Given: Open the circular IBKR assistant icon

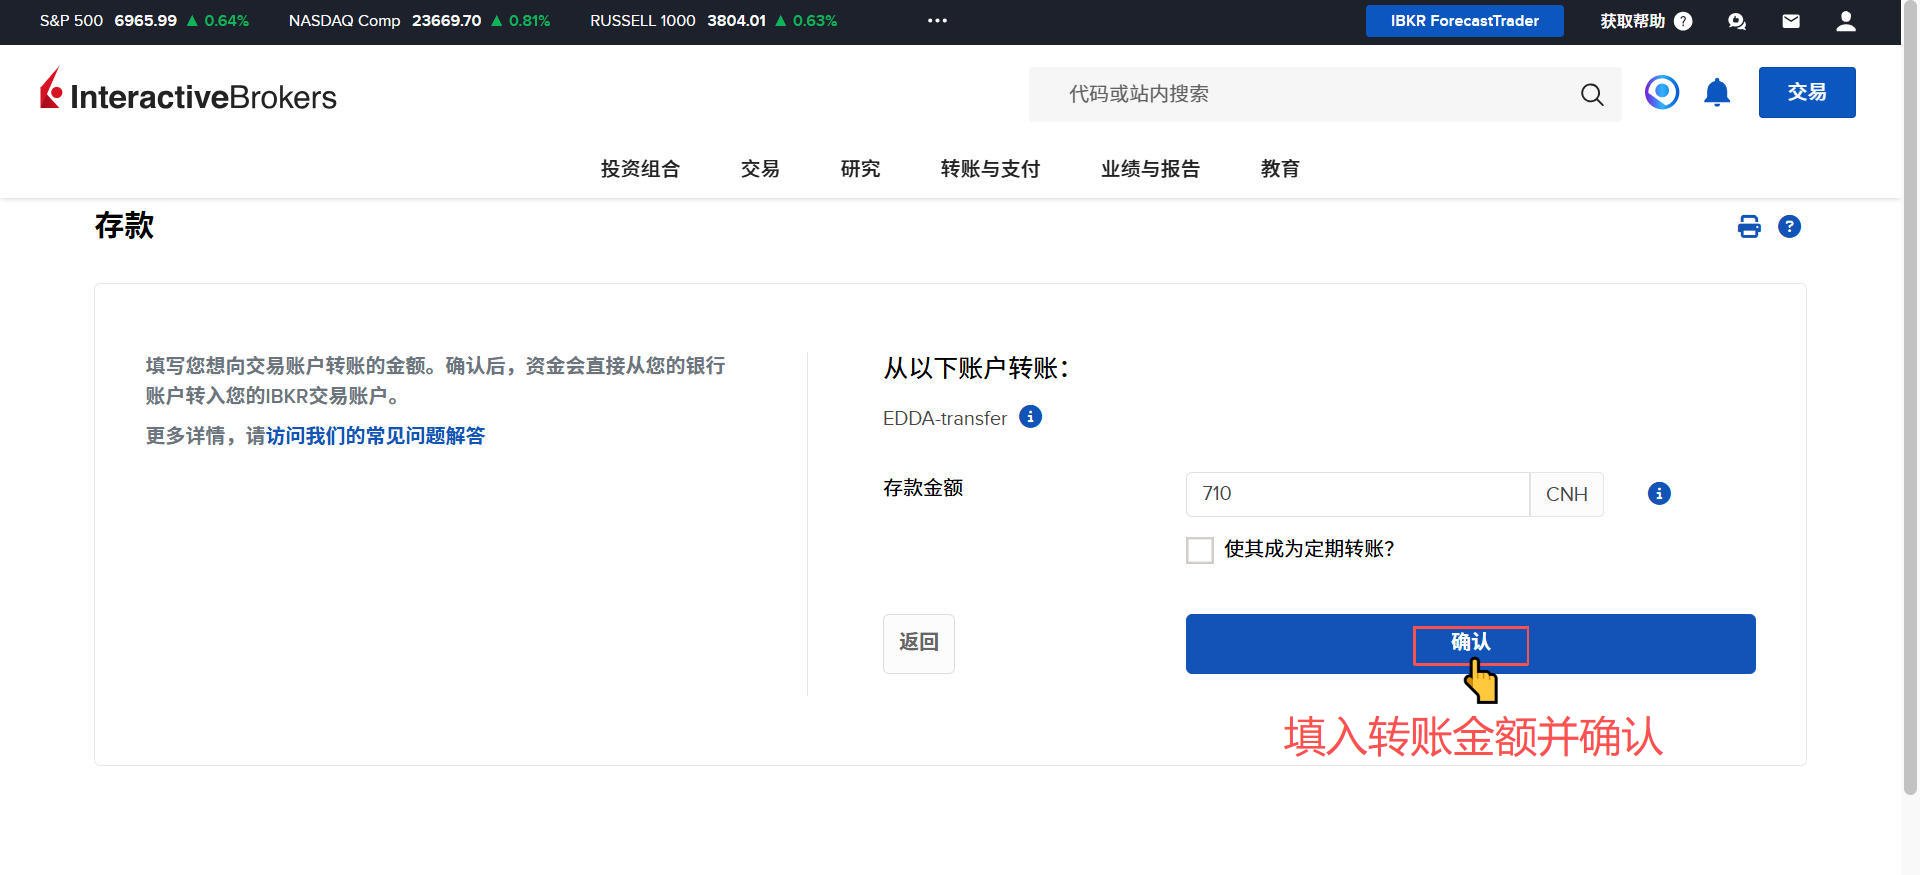Looking at the screenshot, I should click(x=1661, y=93).
